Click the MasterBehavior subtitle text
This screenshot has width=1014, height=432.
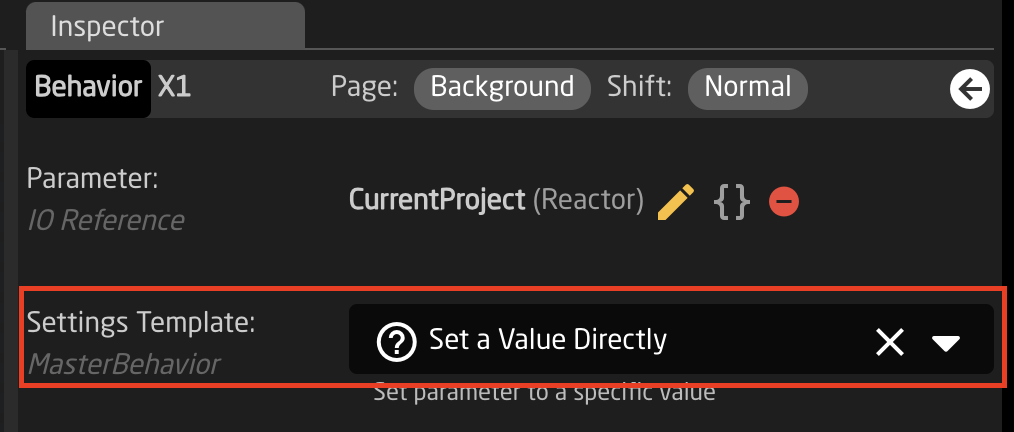[124, 365]
